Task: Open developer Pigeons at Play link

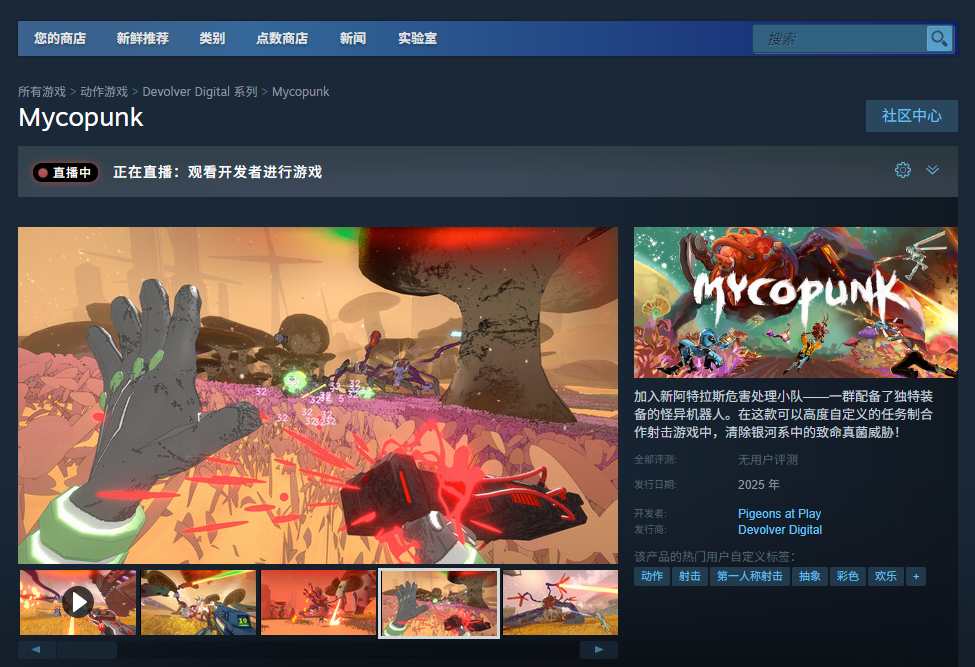Action: [779, 513]
